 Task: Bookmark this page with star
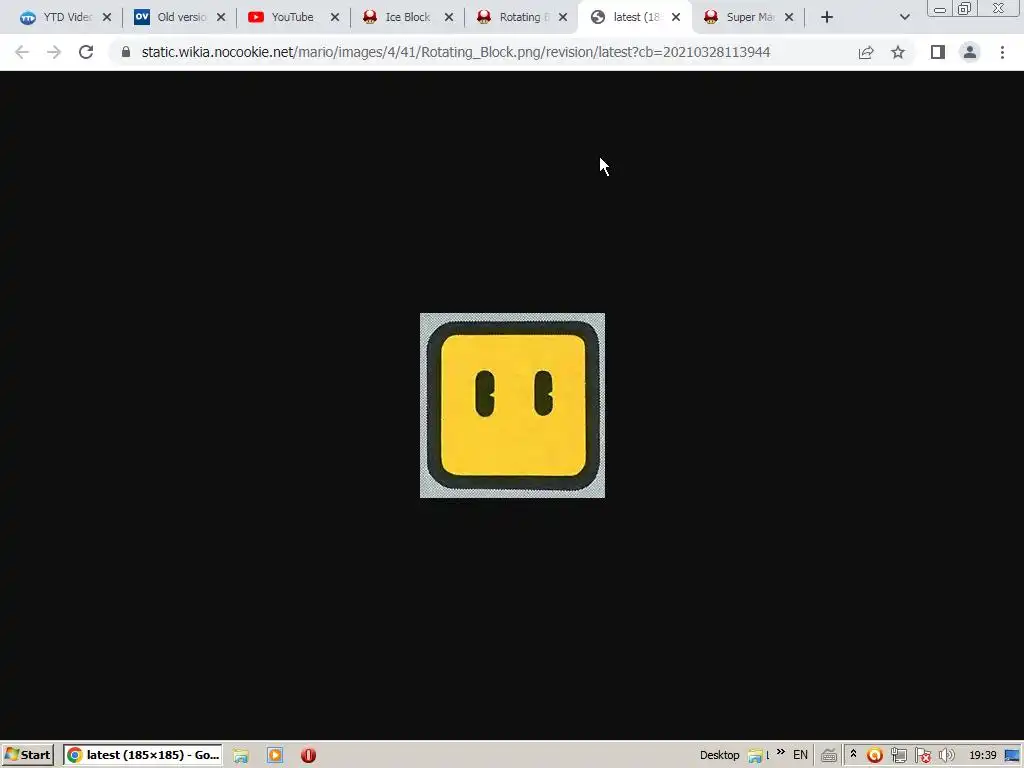898,52
